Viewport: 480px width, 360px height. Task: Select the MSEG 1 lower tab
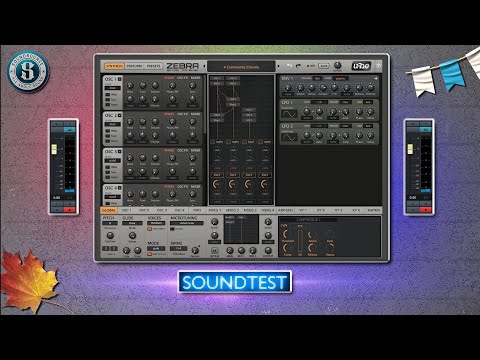(215, 211)
